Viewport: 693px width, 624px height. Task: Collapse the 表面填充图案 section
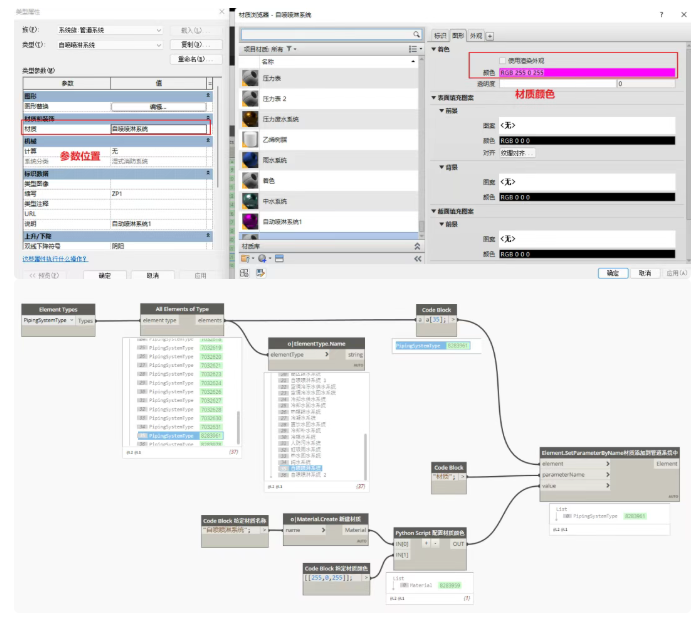point(434,98)
